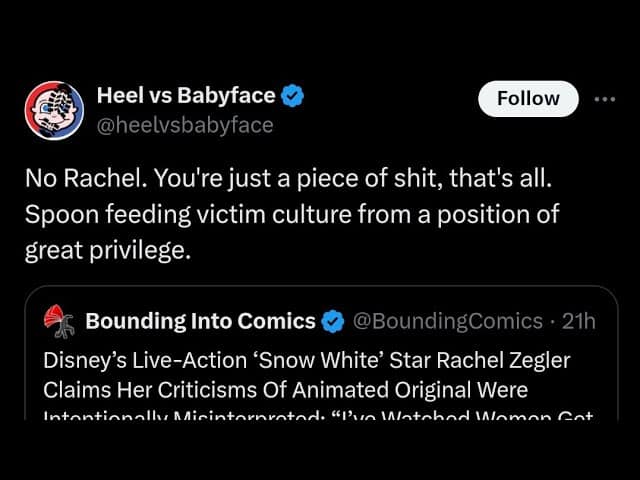The width and height of the screenshot is (640, 480).
Task: Click the words "great privilege" in tweet
Action: pyautogui.click(x=107, y=250)
